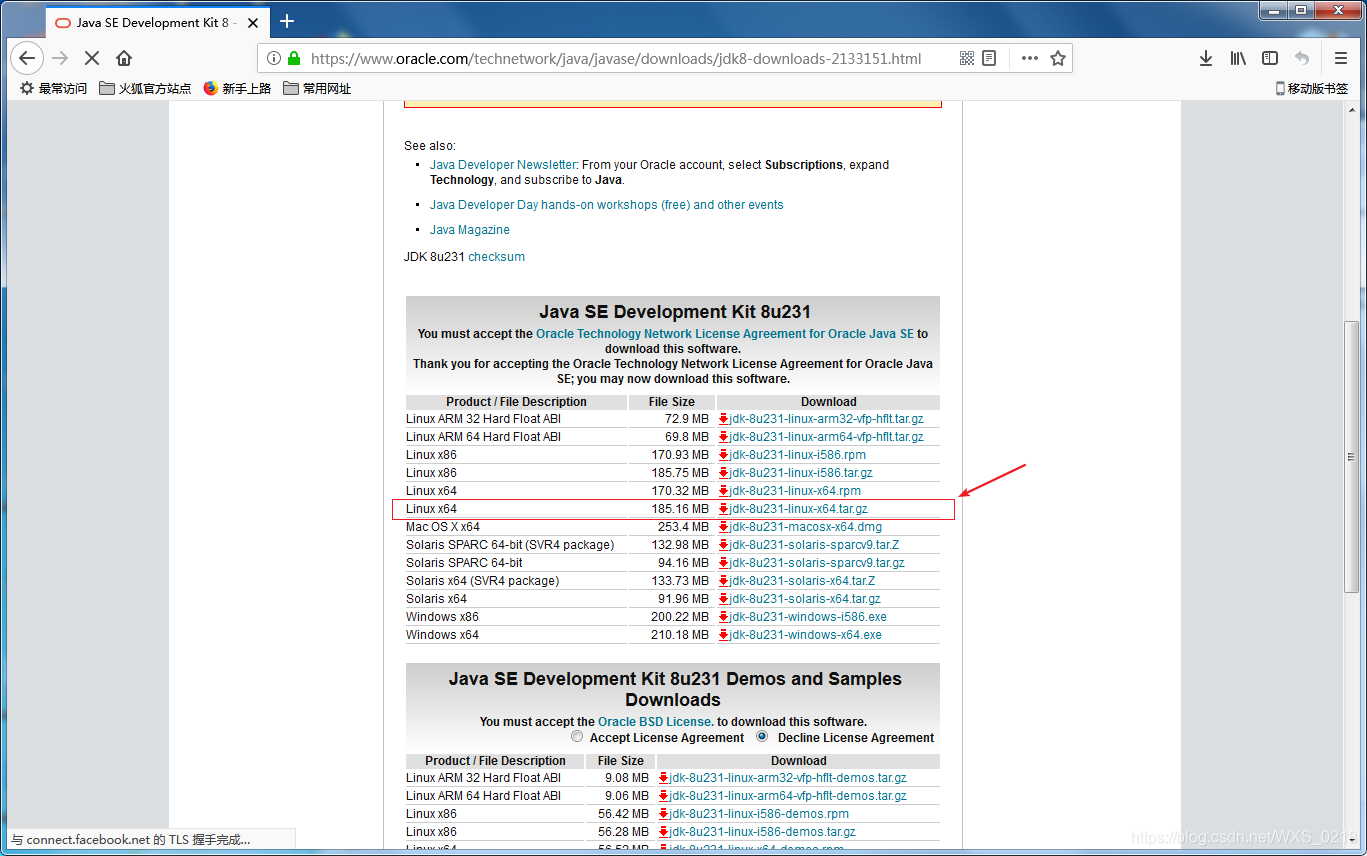The width and height of the screenshot is (1367, 856).
Task: Download jdk-8u231-windows-i586.exe
Action: (808, 617)
